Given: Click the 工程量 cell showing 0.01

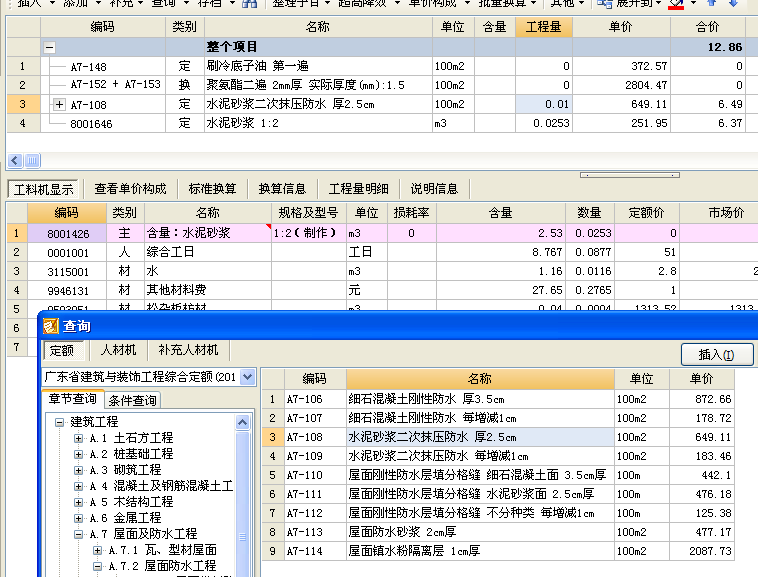Looking at the screenshot, I should [544, 104].
